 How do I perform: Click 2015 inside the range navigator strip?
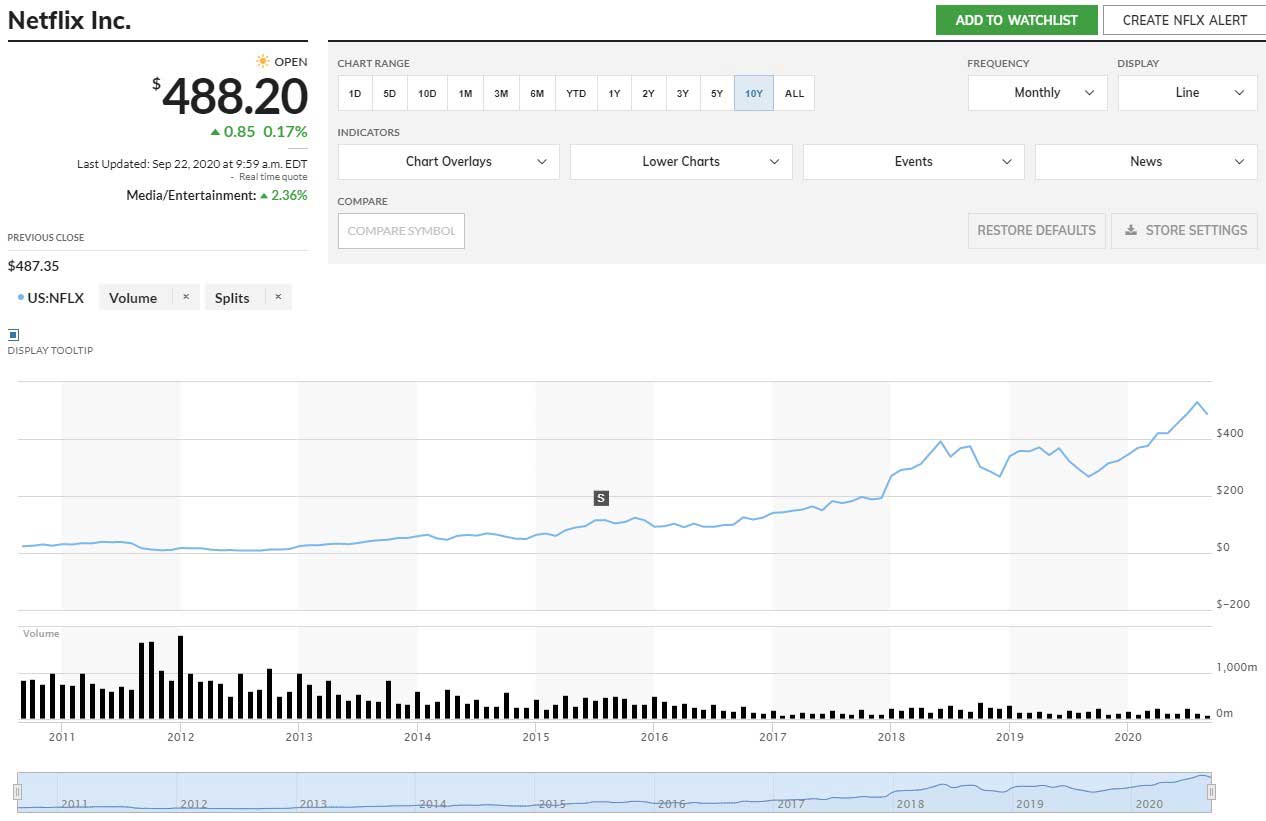[x=552, y=804]
